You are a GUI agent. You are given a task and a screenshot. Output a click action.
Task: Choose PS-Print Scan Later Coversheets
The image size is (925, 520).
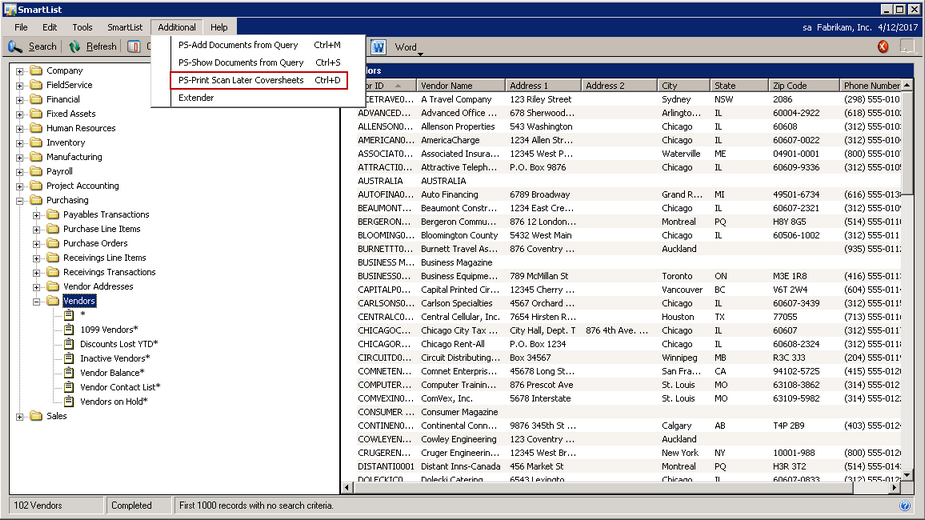(x=259, y=80)
